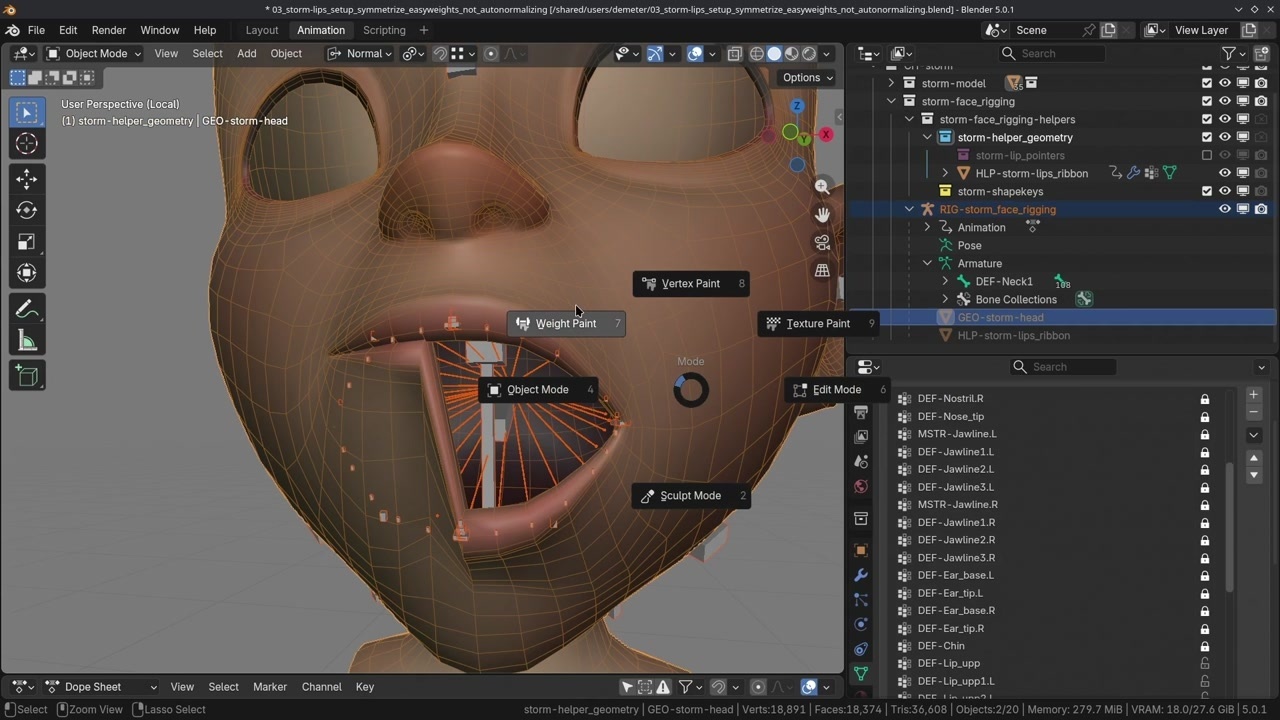Click the zoom magnifier viewport gizmo
The width and height of the screenshot is (1280, 720).
pyautogui.click(x=822, y=187)
